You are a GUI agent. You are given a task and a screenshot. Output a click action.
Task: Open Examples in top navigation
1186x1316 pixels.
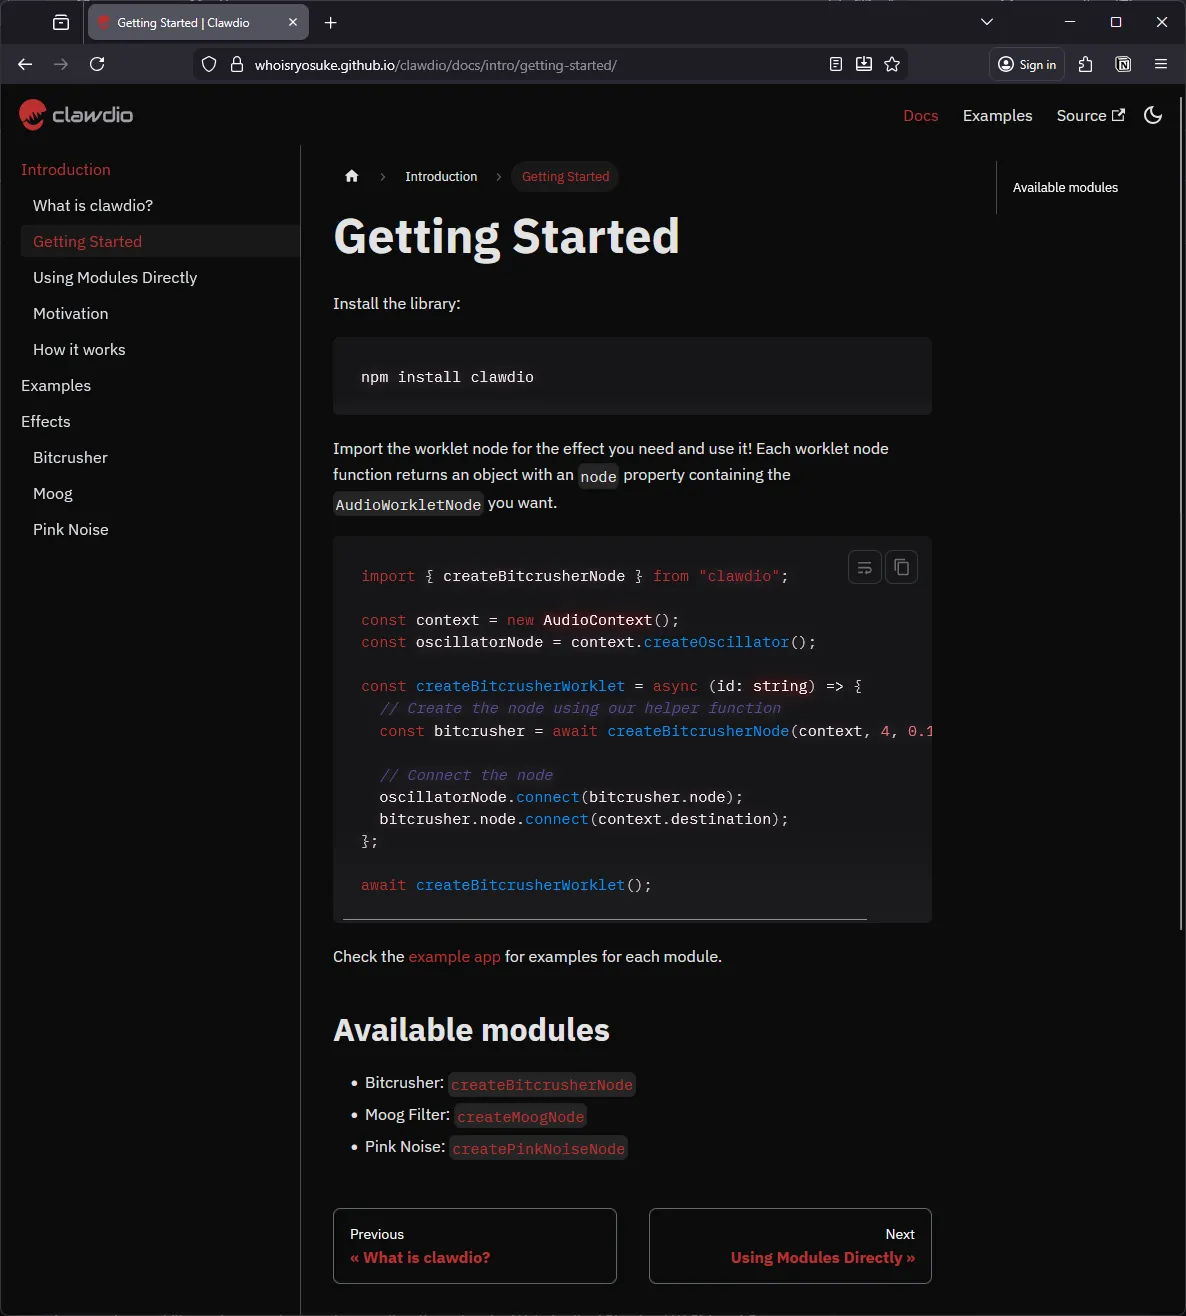997,116
